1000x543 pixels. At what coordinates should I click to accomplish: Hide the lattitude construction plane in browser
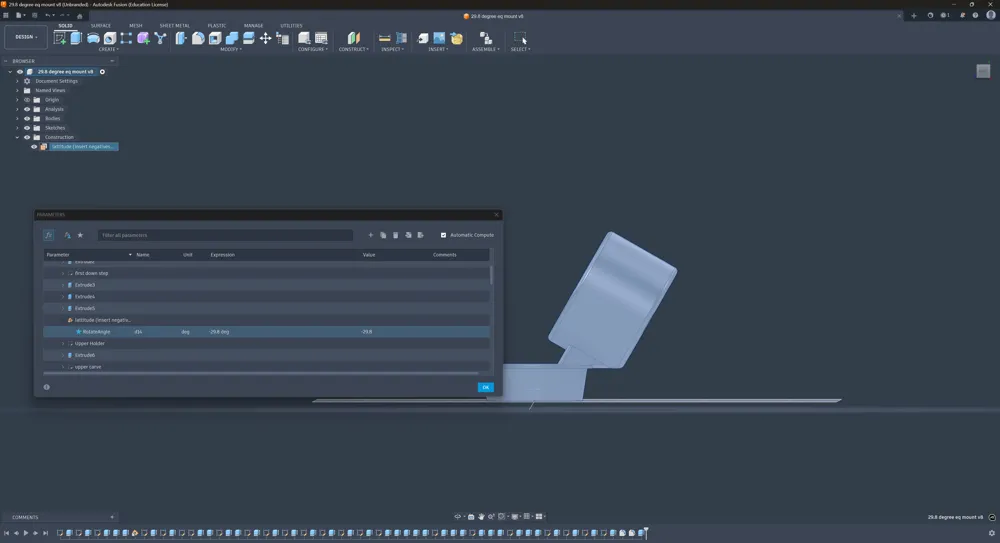(34, 147)
